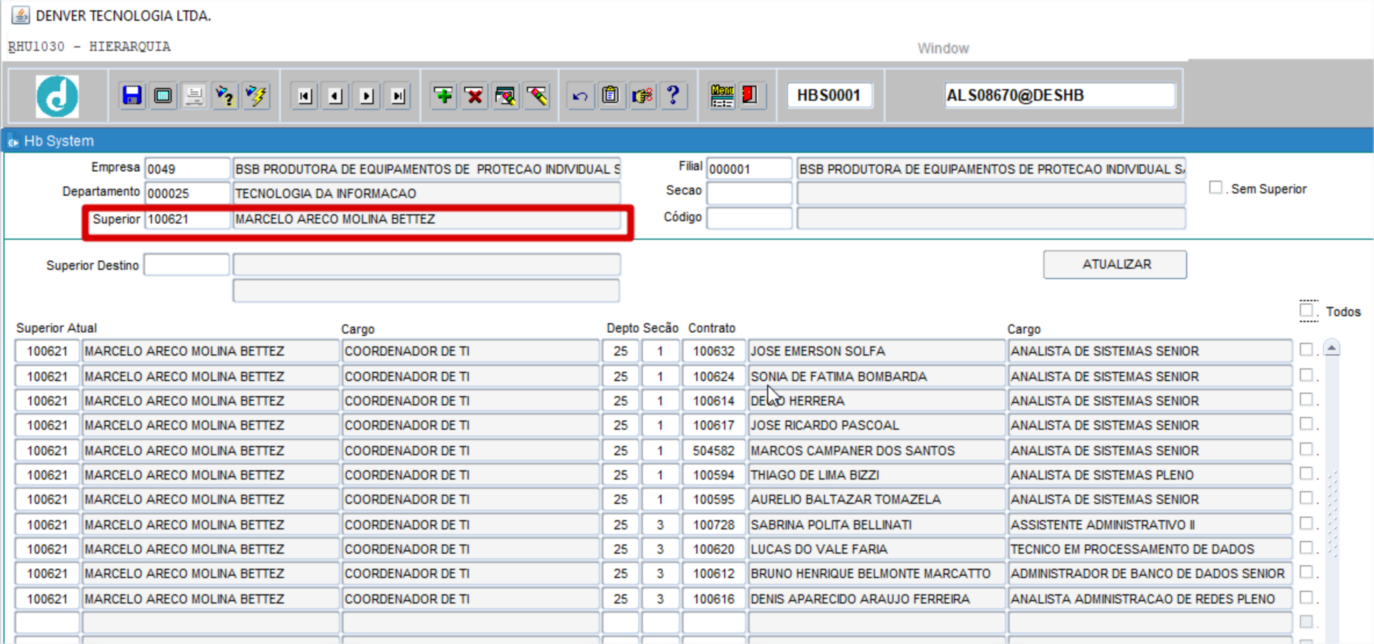Click the clipboard toolbar icon
Screen dimensions: 1374x644
pyautogui.click(x=611, y=96)
